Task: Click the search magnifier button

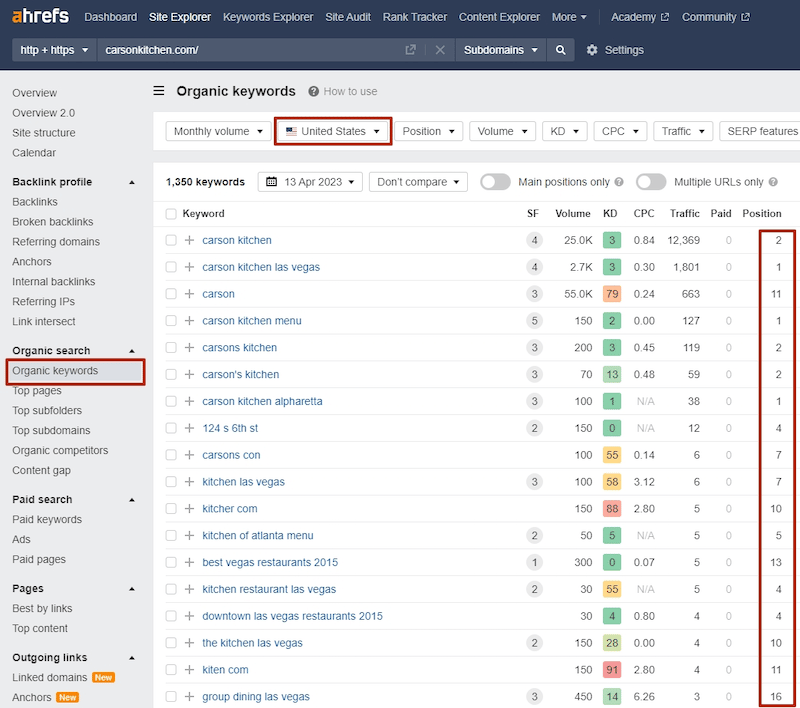Action: 561,50
